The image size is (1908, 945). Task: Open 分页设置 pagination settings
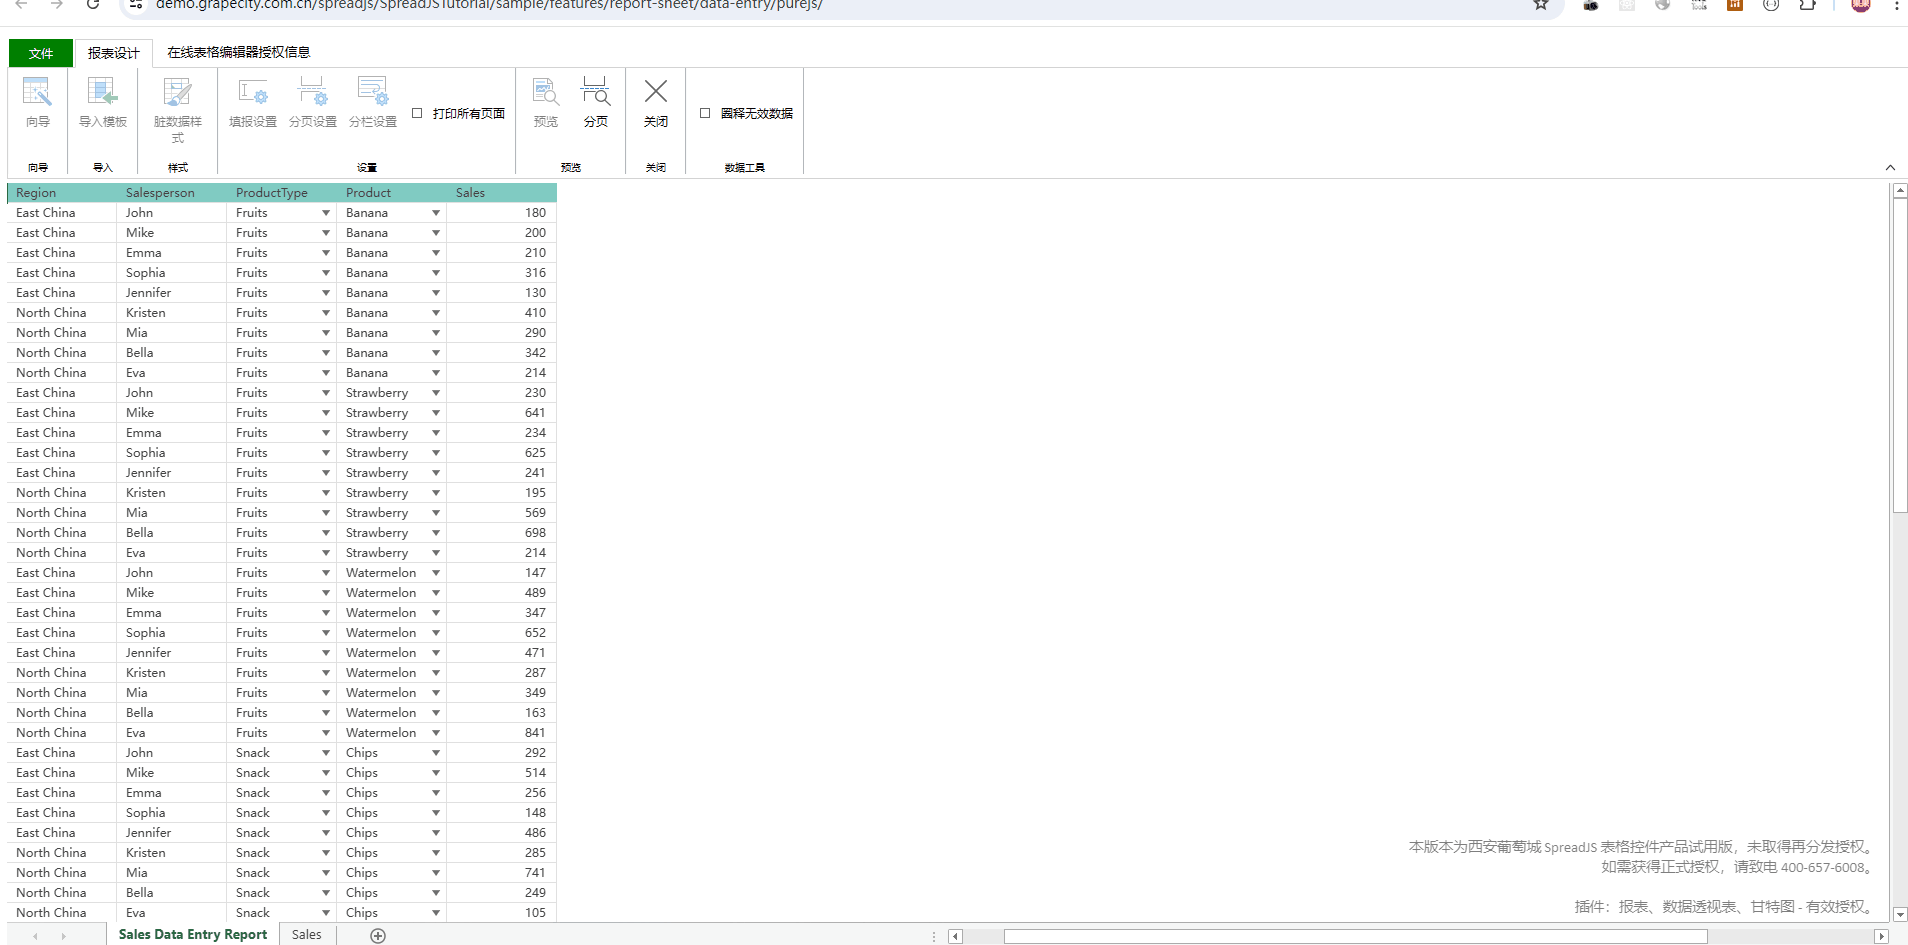click(313, 103)
